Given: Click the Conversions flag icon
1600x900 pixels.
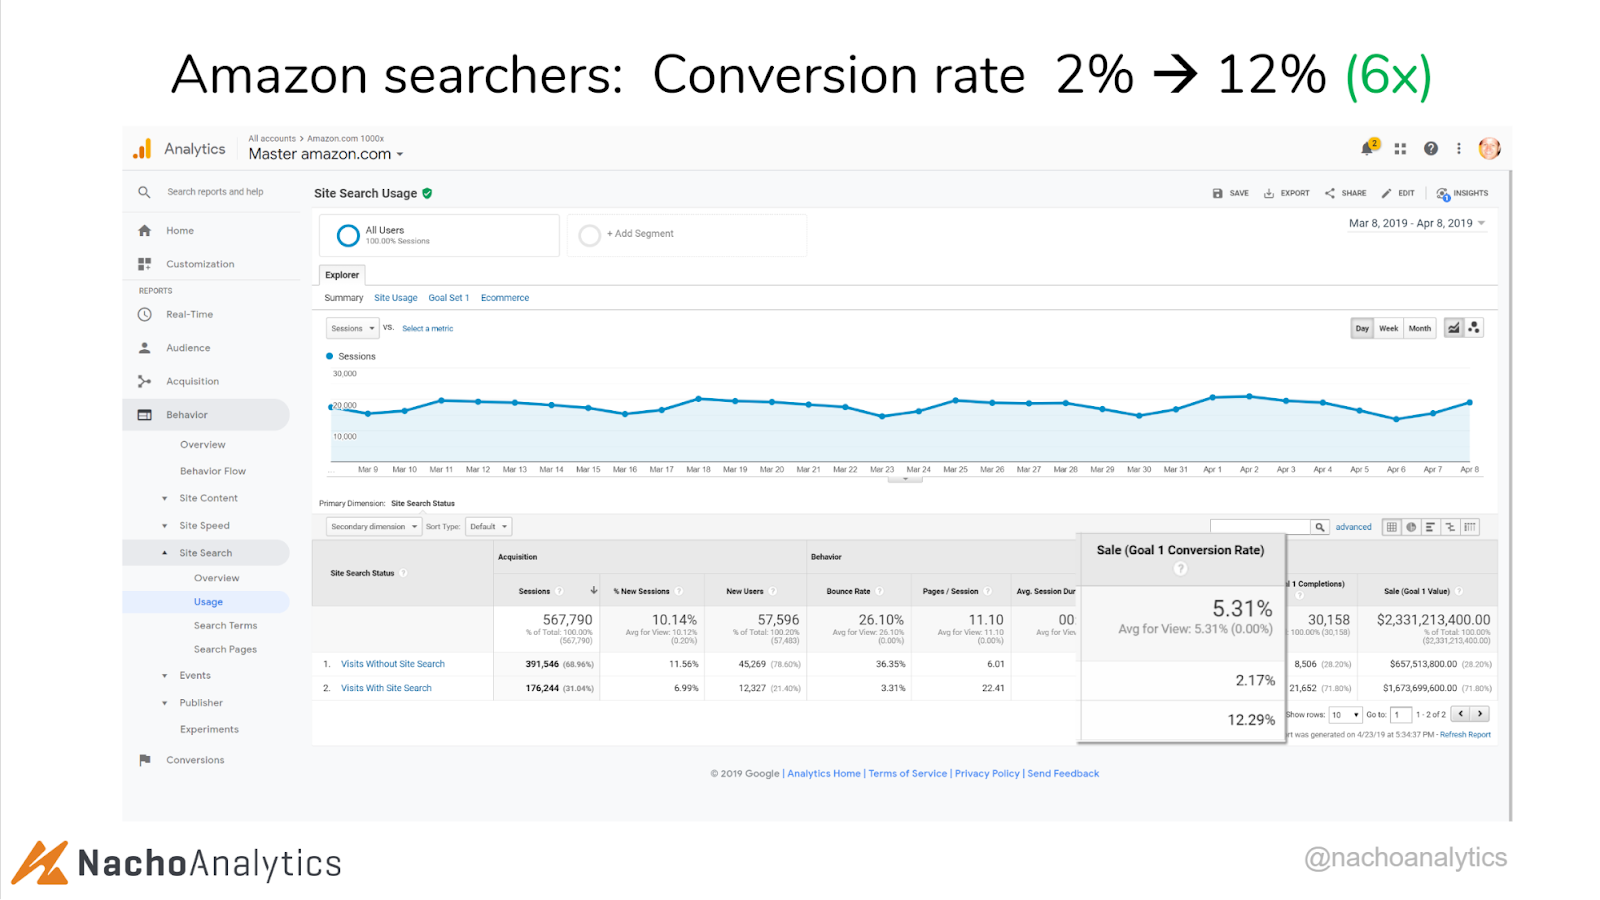Looking at the screenshot, I should coord(144,760).
